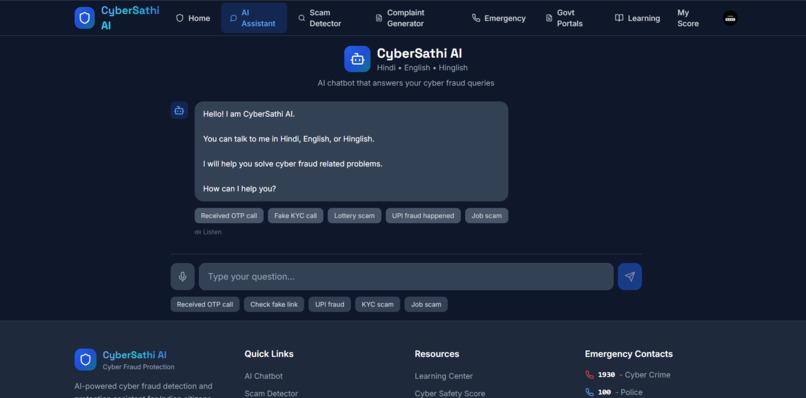
Task: Select the AI Assistant nav tab
Action: click(x=254, y=18)
